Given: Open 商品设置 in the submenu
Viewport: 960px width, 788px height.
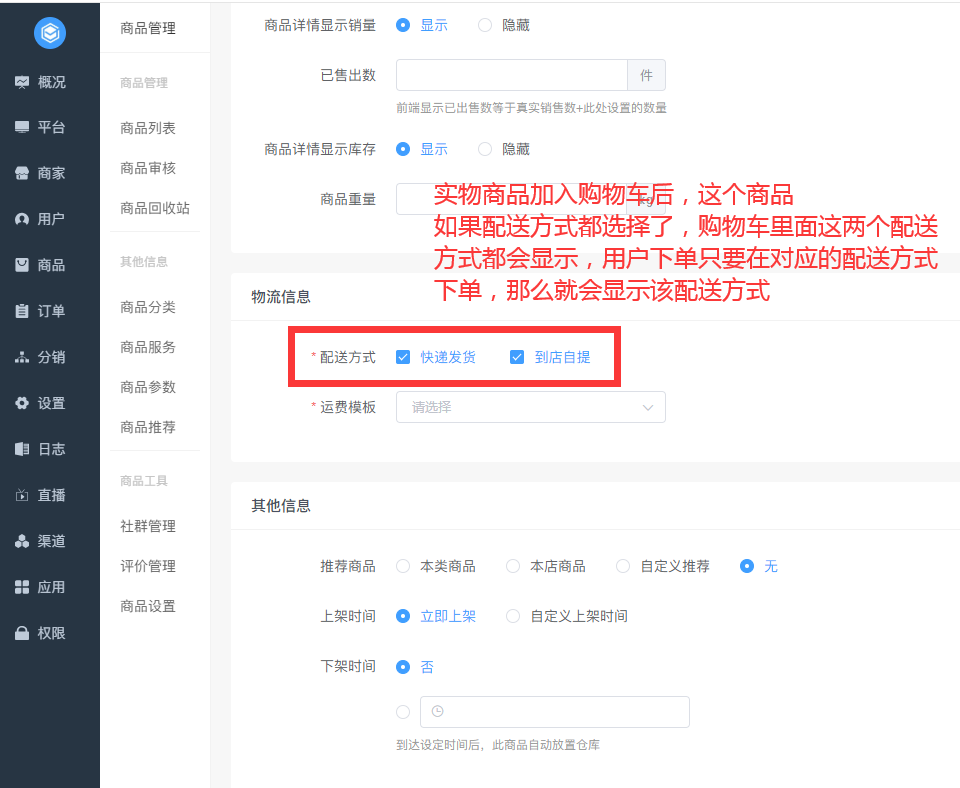Looking at the screenshot, I should (148, 606).
